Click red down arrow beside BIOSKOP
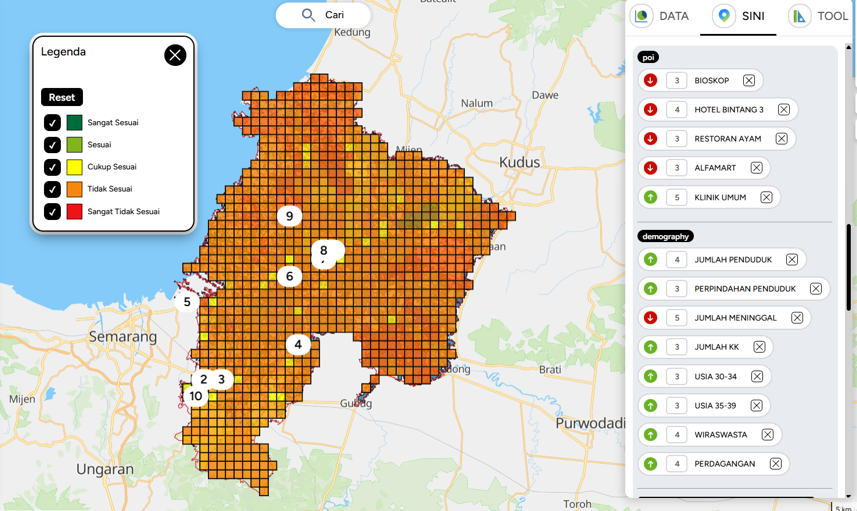Image resolution: width=857 pixels, height=511 pixels. 650,81
